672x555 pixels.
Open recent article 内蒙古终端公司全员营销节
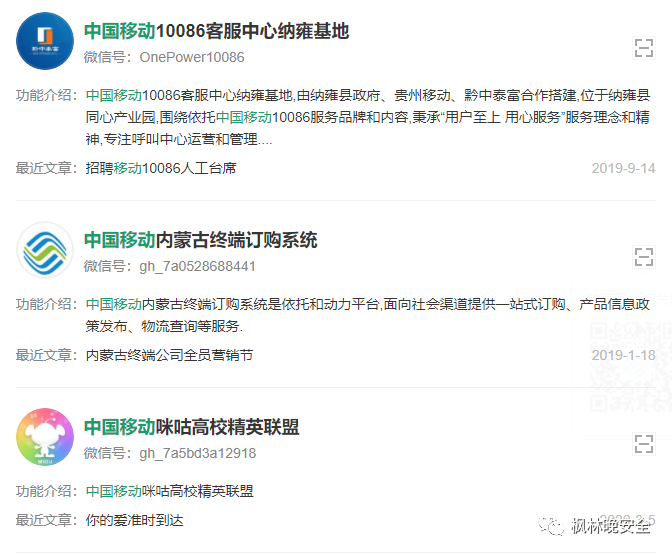(169, 355)
